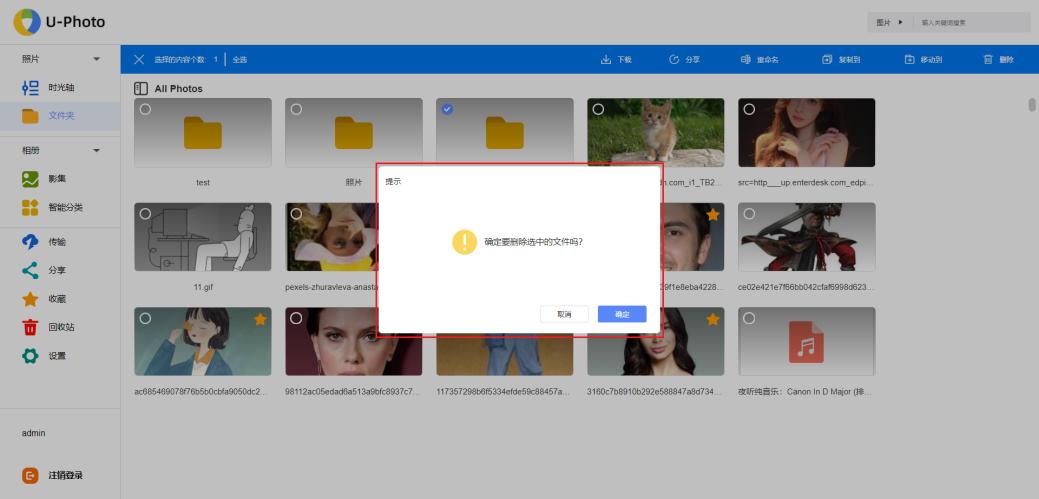This screenshot has width=1039, height=499.
Task: Open the 影集 album icon
Action: pos(31,179)
